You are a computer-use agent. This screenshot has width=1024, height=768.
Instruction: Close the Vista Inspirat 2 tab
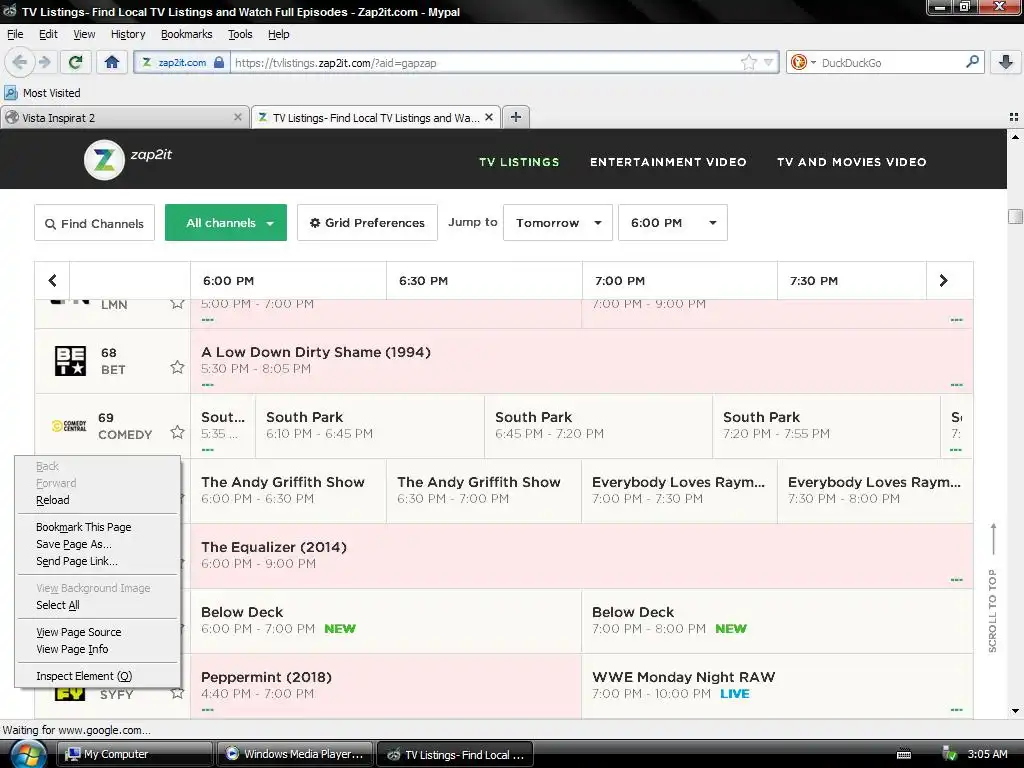coord(238,117)
